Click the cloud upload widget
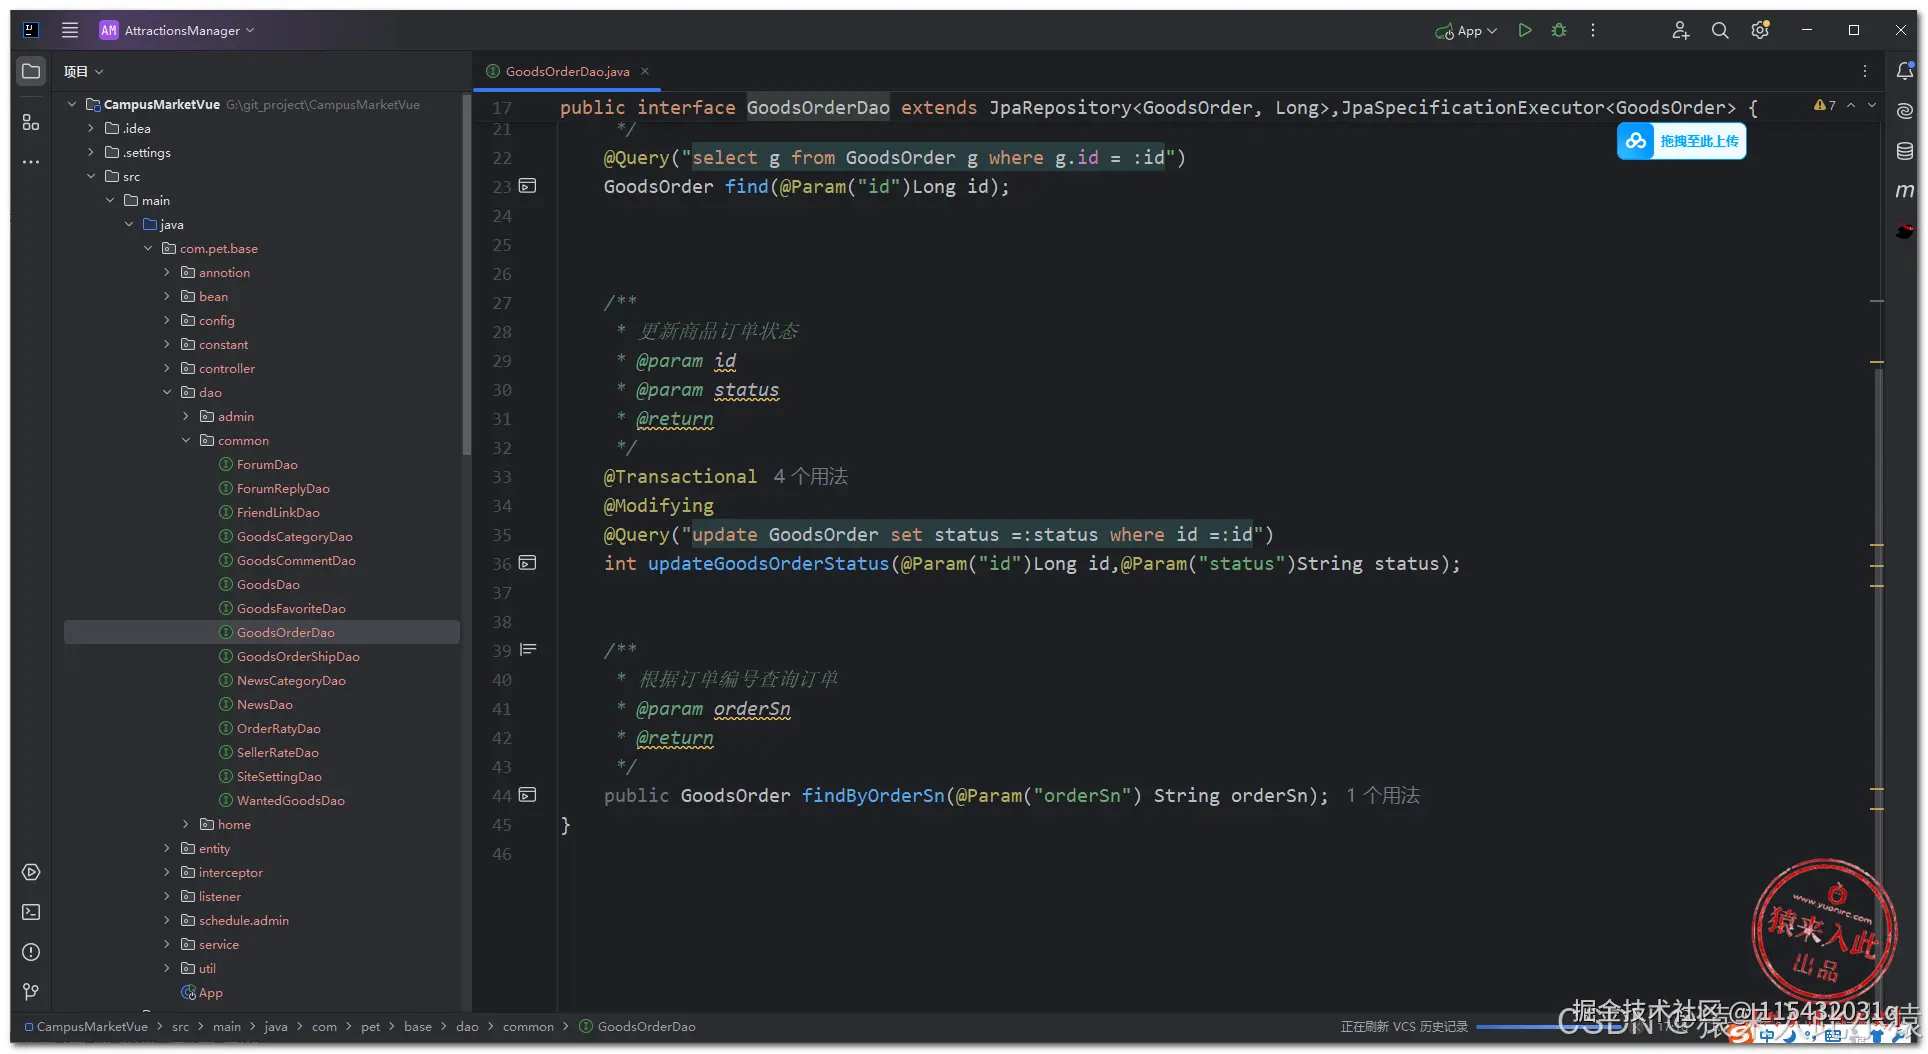This screenshot has width=1928, height=1054. click(1681, 141)
